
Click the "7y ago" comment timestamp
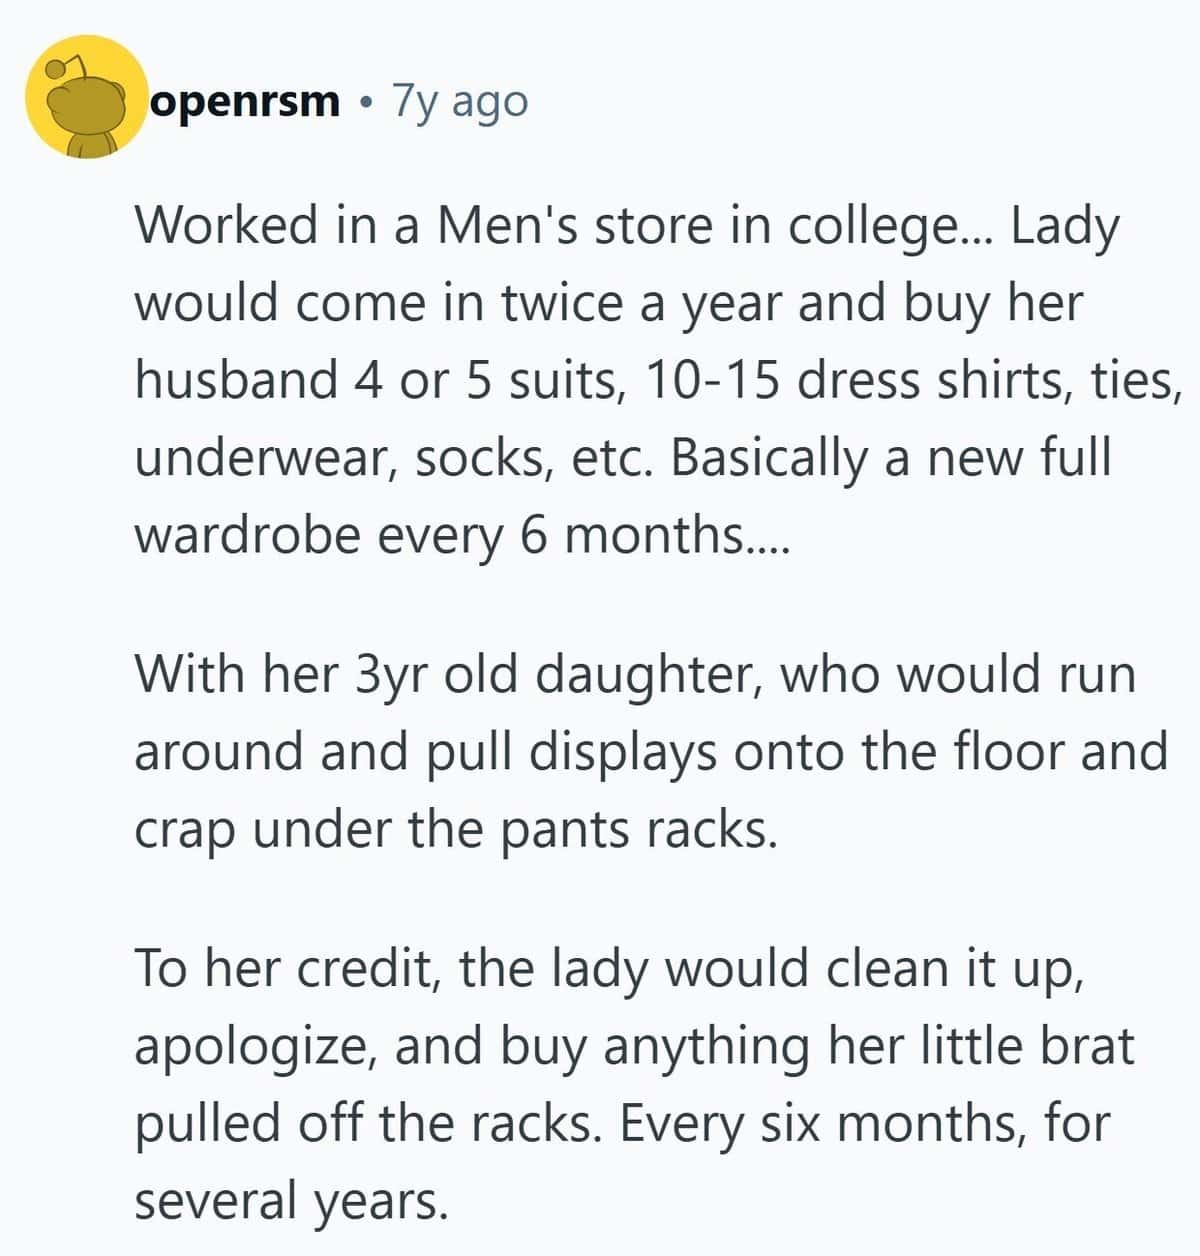[460, 101]
